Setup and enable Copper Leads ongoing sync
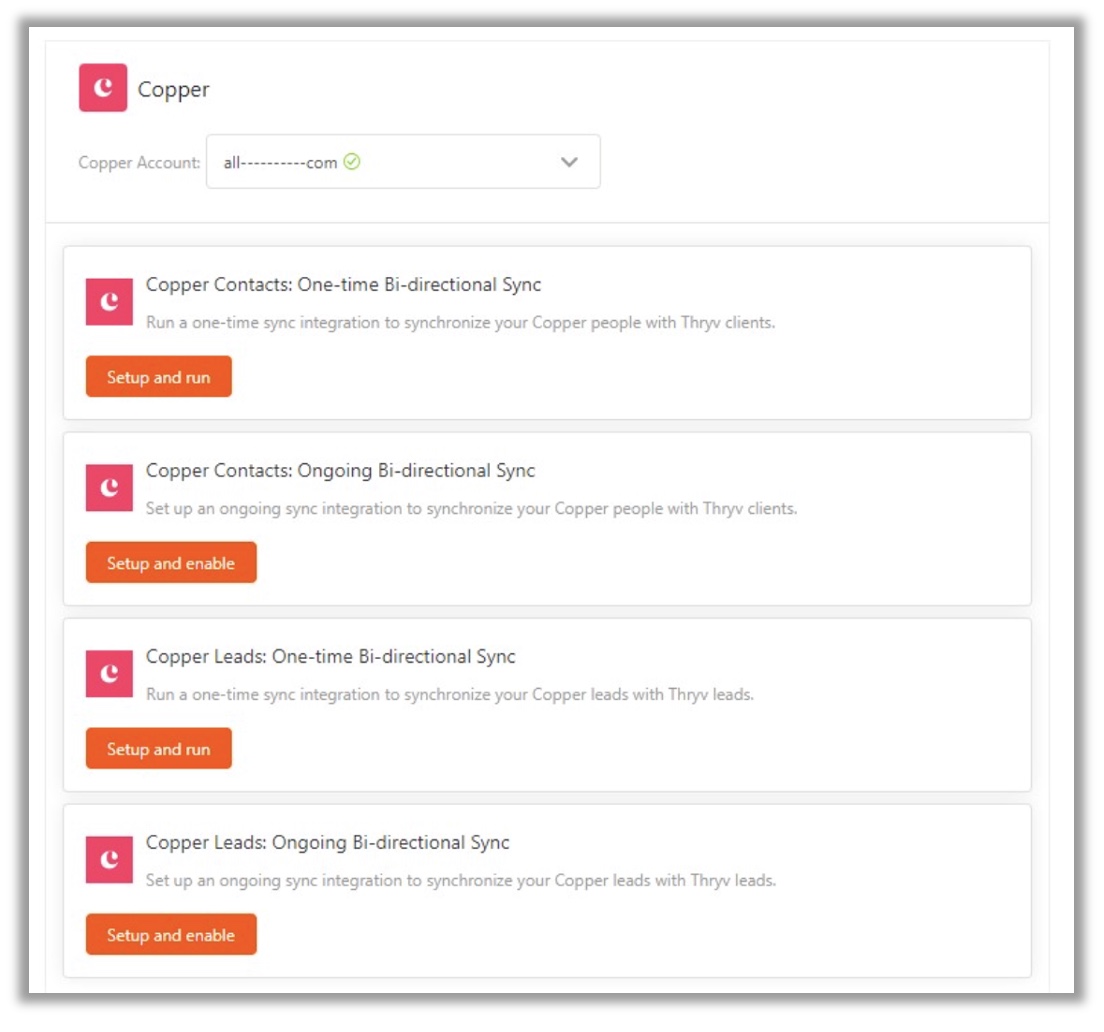The width and height of the screenshot is (1104, 1032). (171, 934)
